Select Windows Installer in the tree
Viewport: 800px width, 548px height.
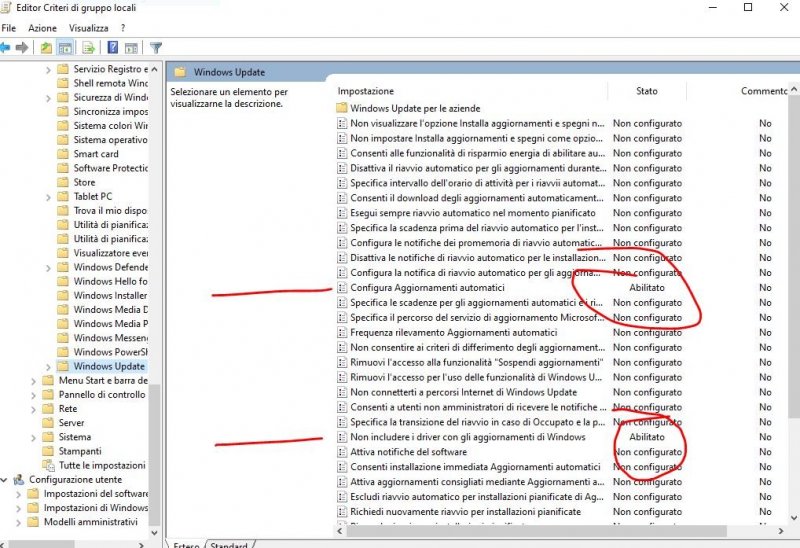[110, 295]
